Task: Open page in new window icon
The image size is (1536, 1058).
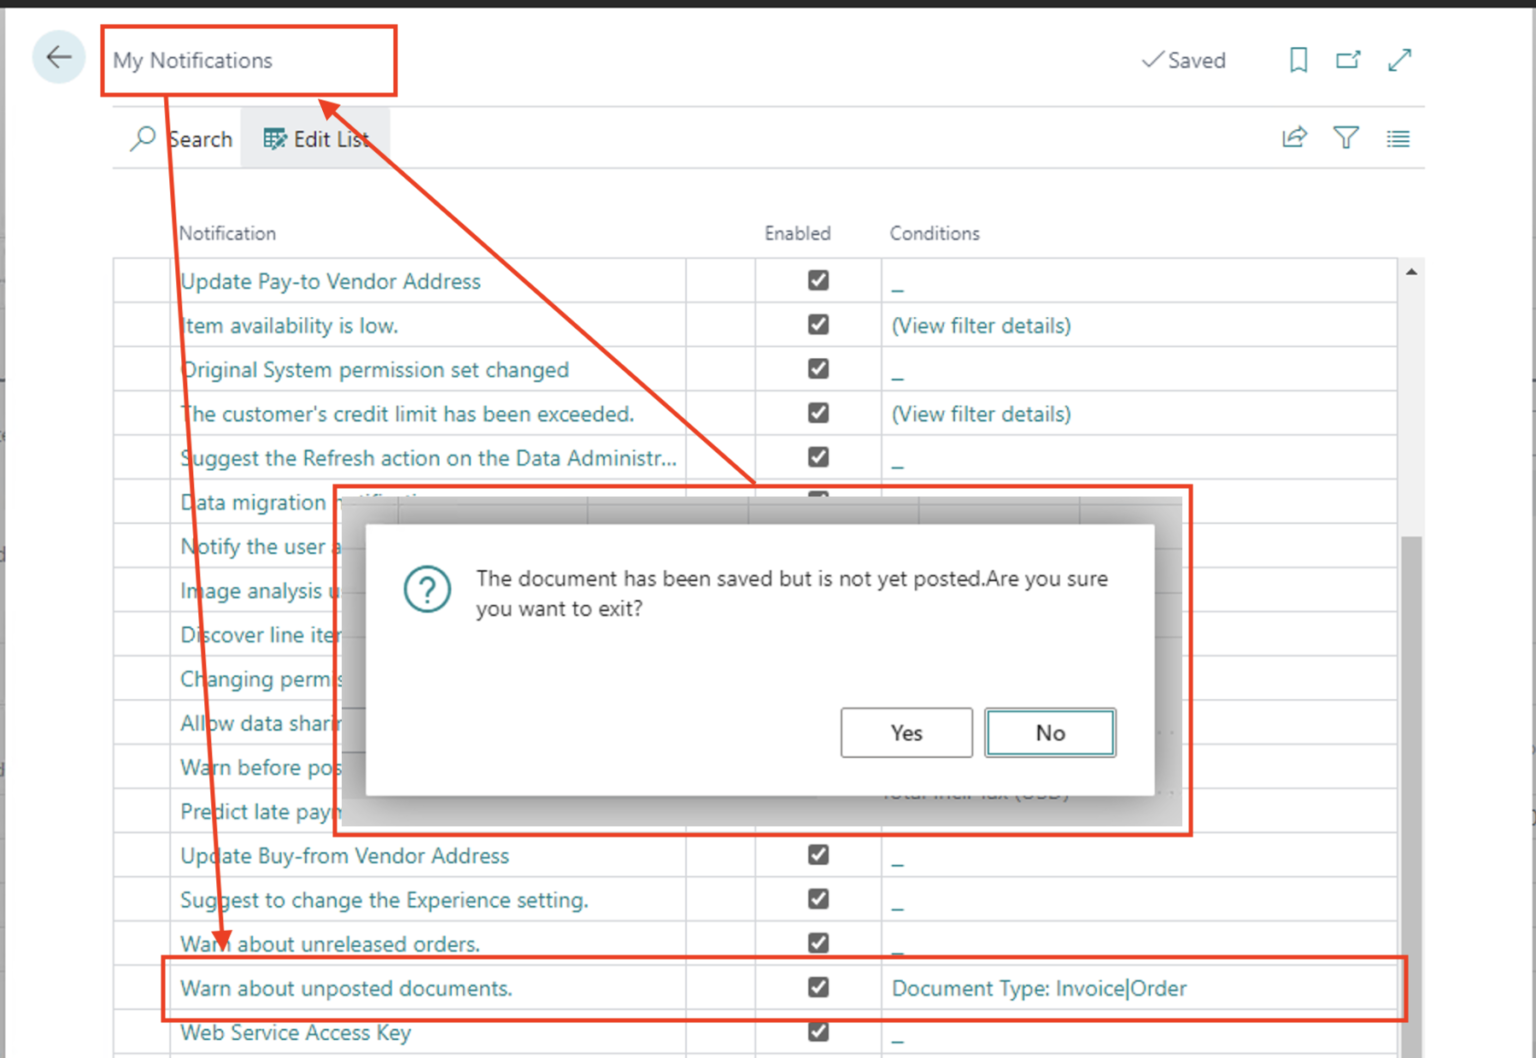Action: 1347,60
